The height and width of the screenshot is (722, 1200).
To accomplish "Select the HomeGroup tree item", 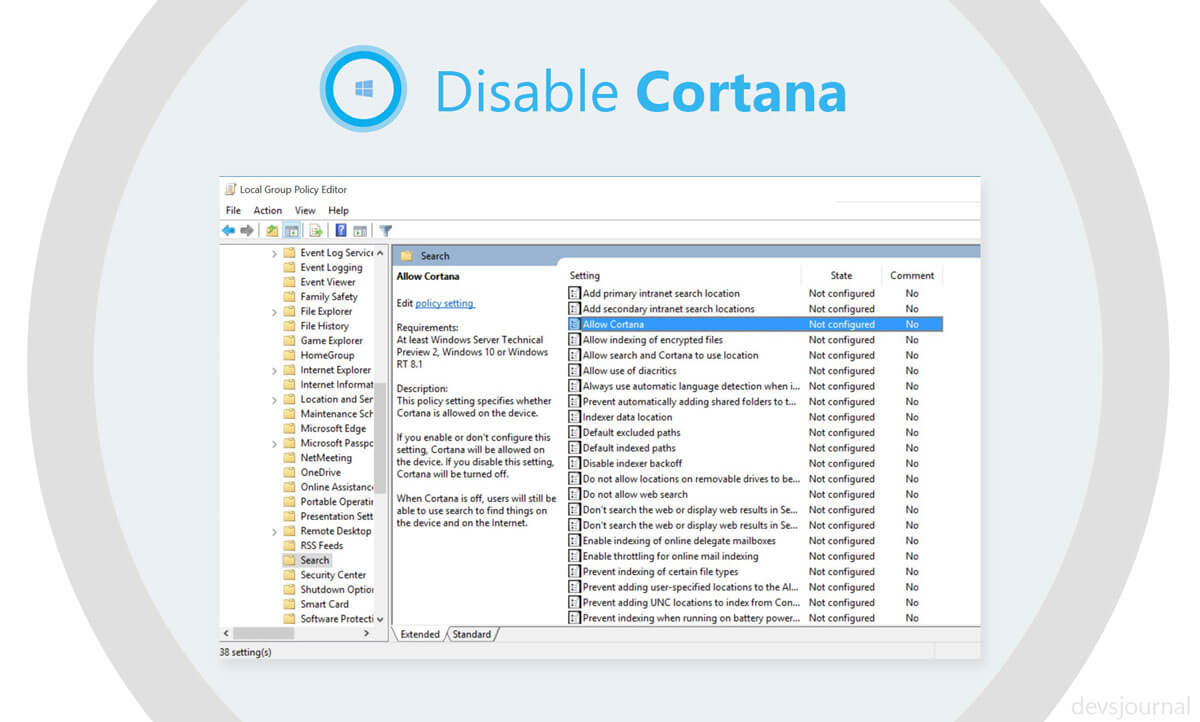I will pyautogui.click(x=327, y=355).
